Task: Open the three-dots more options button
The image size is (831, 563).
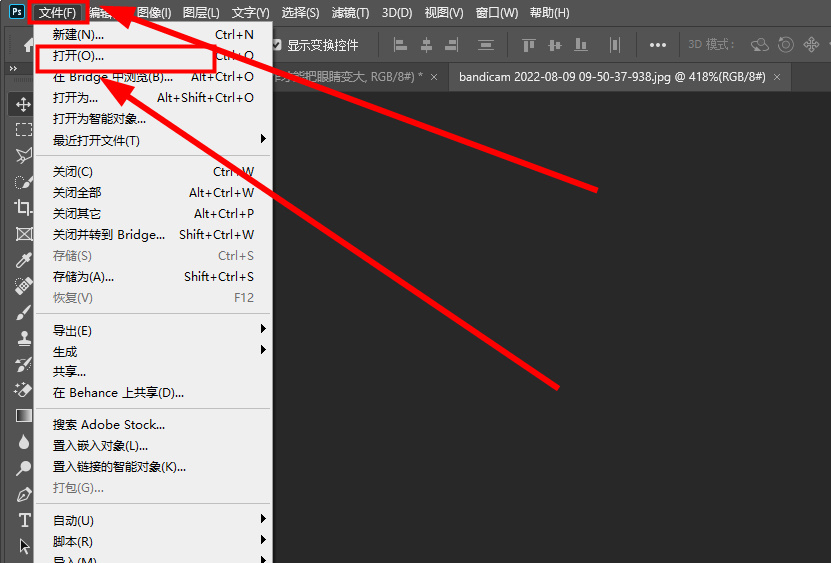Action: [657, 45]
